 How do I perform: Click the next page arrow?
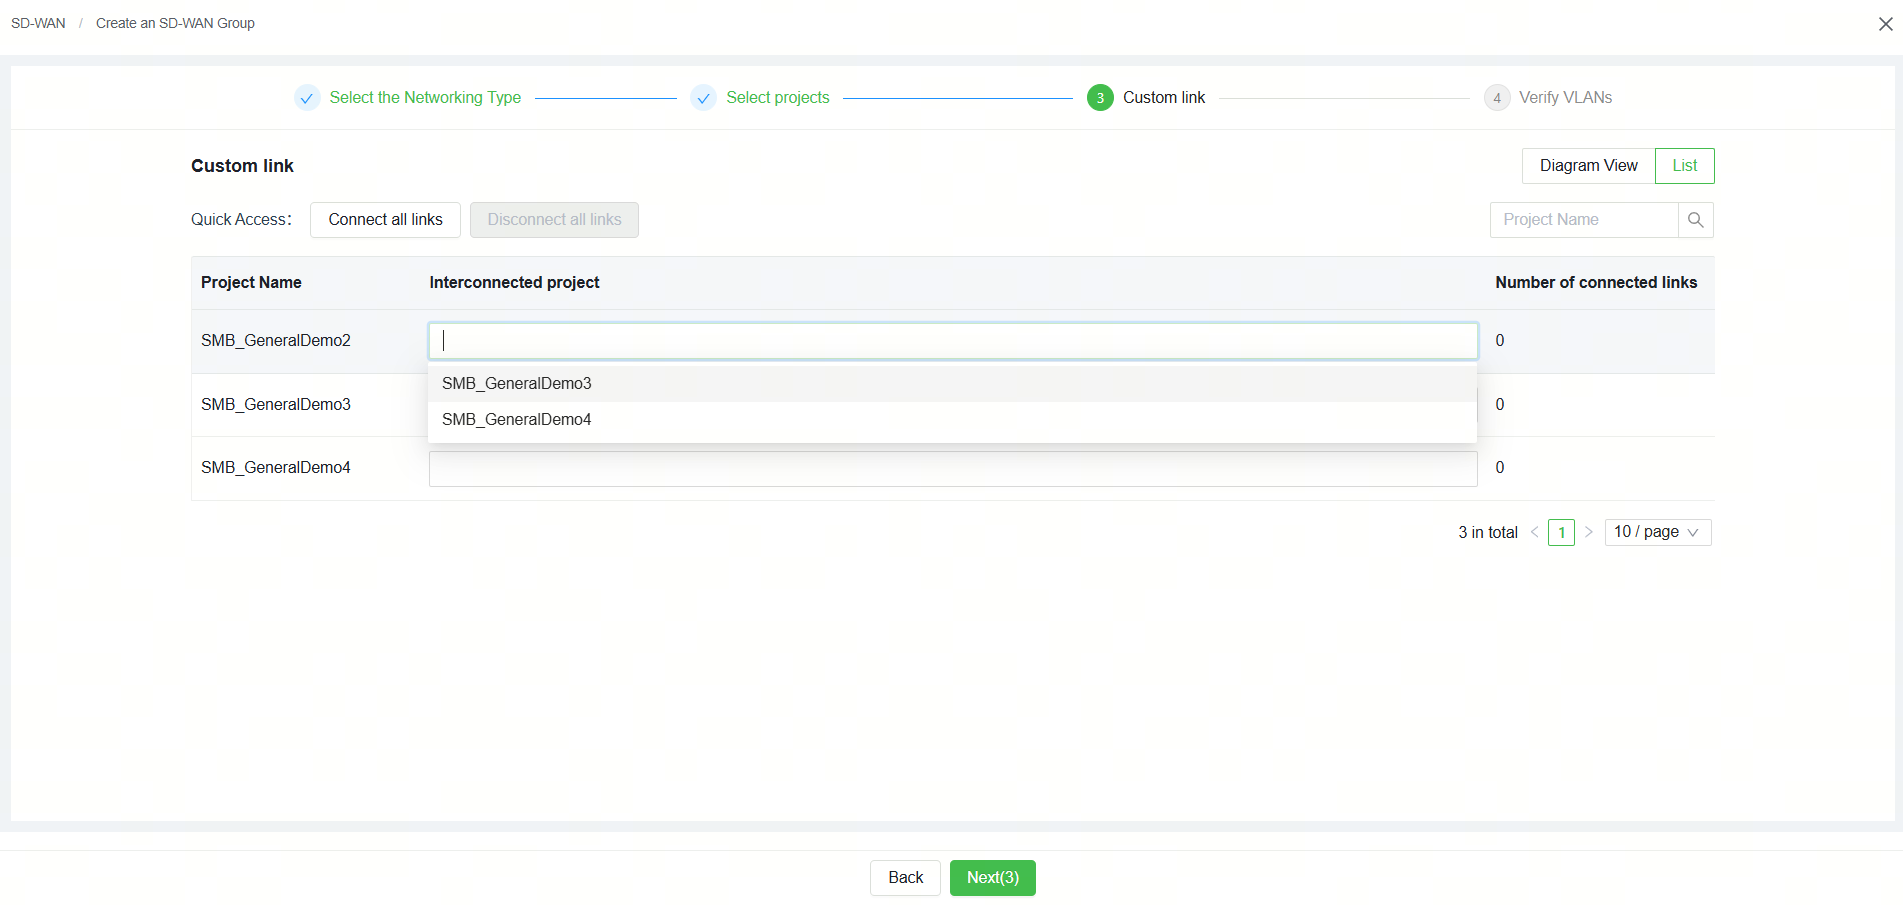click(x=1588, y=532)
